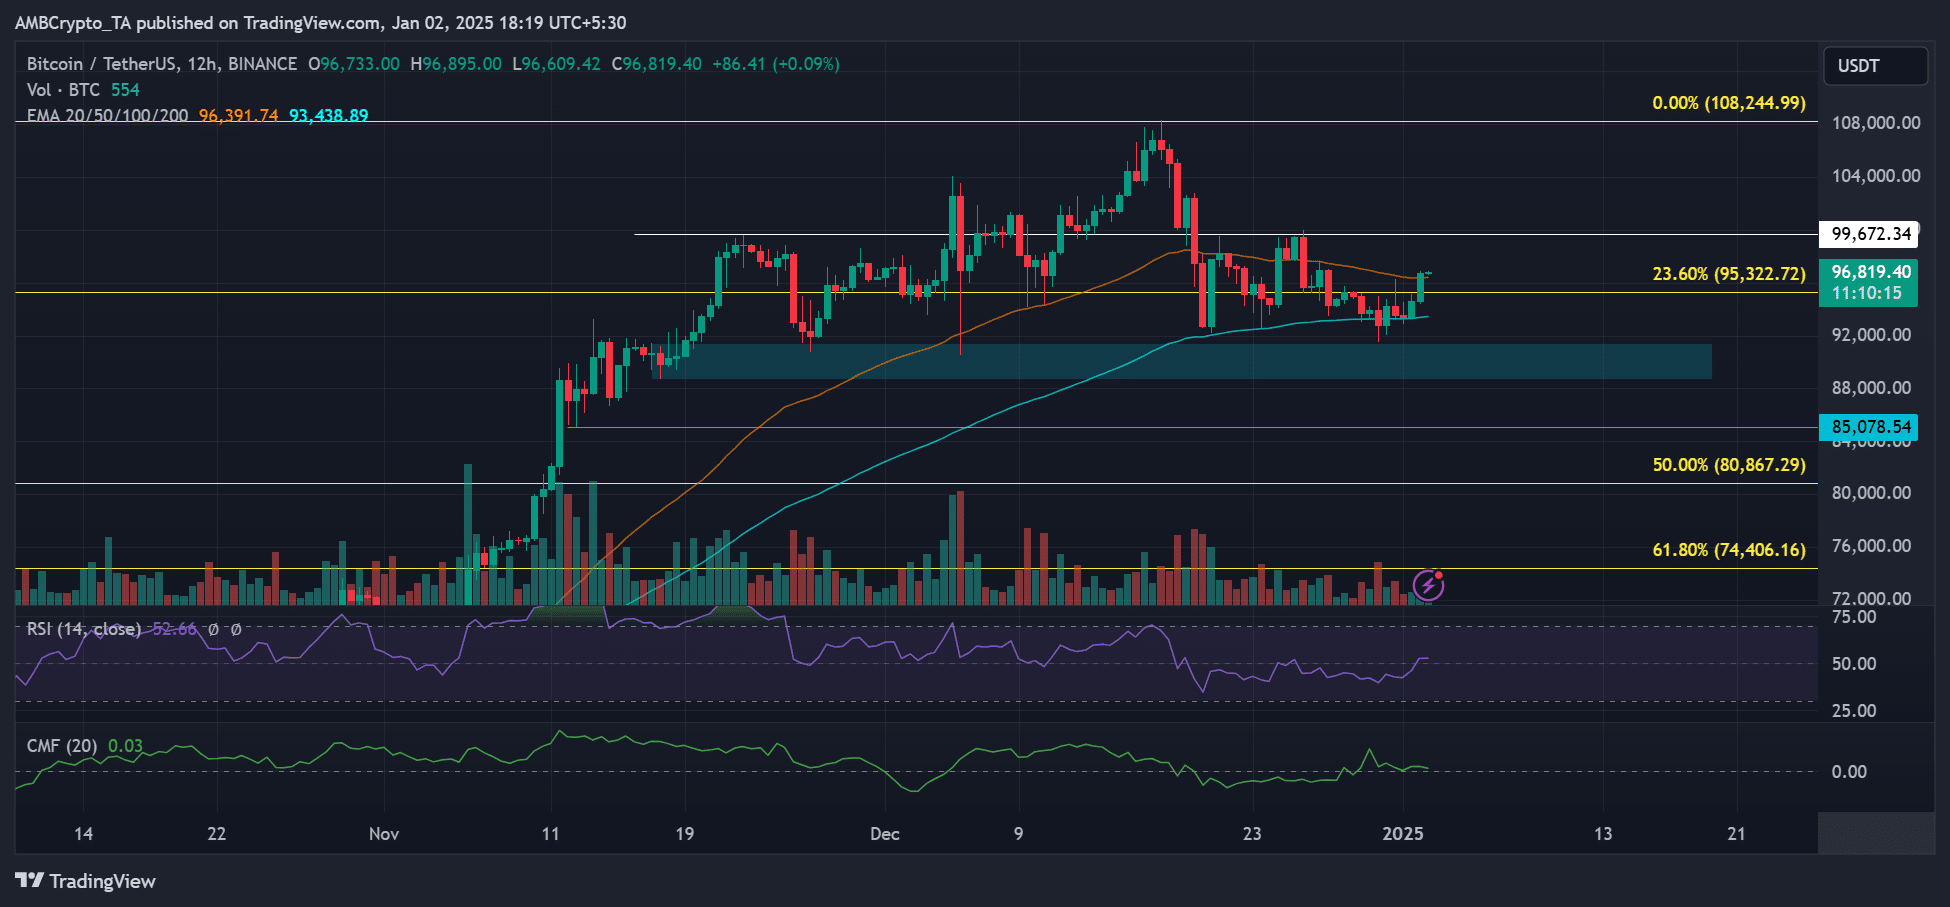This screenshot has width=1950, height=907.
Task: Click the 99,672.34 price label
Action: (1868, 234)
